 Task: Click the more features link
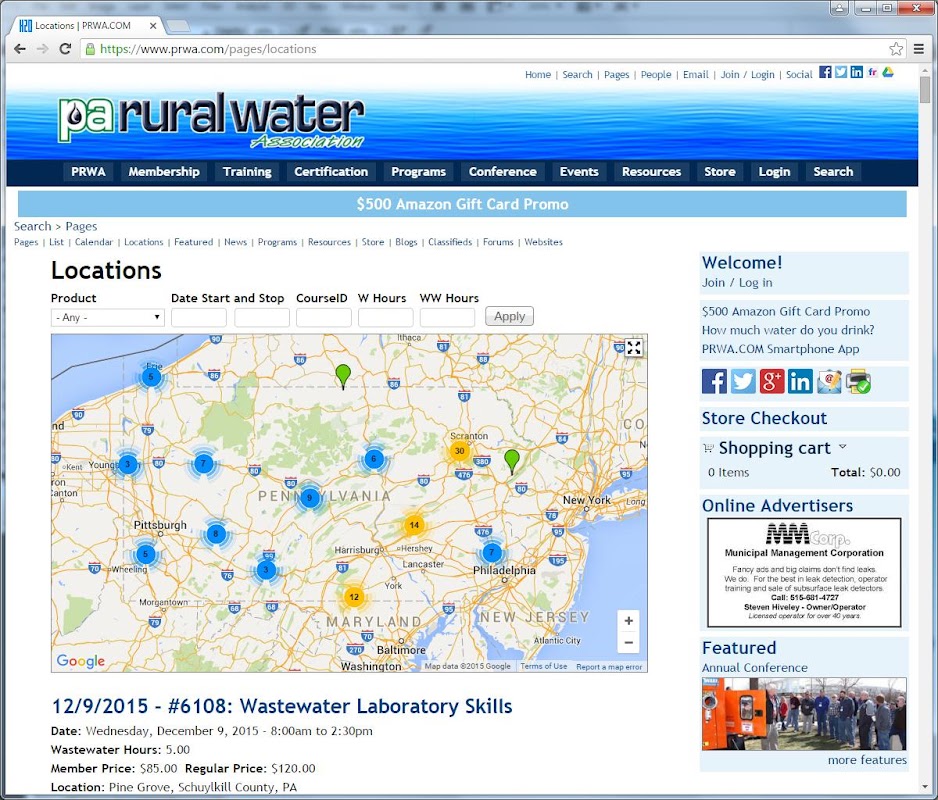[x=867, y=760]
